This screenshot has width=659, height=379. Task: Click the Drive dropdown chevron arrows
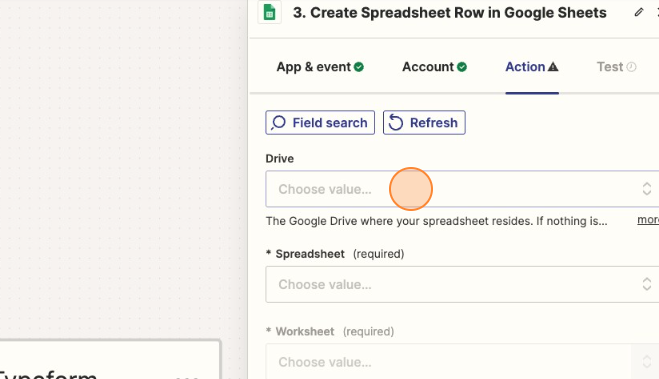[x=647, y=189]
